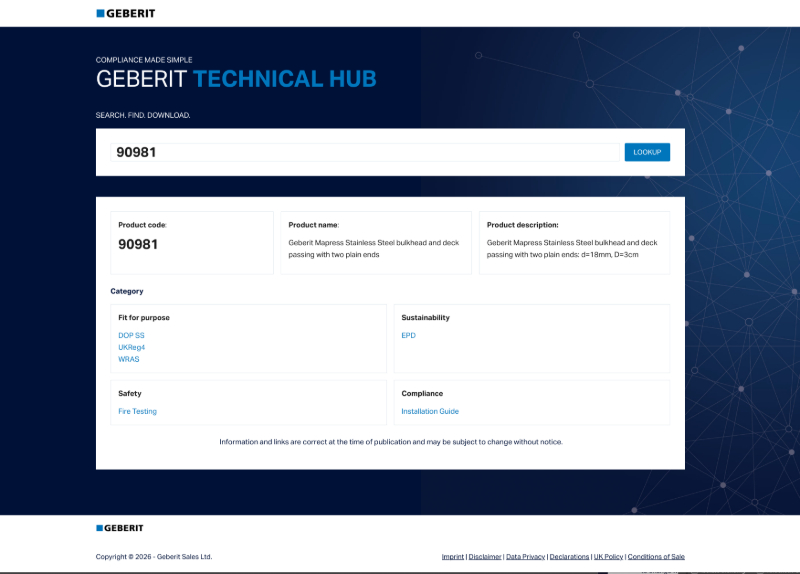
Task: Open the Conditions of Sale link
Action: pyautogui.click(x=656, y=557)
